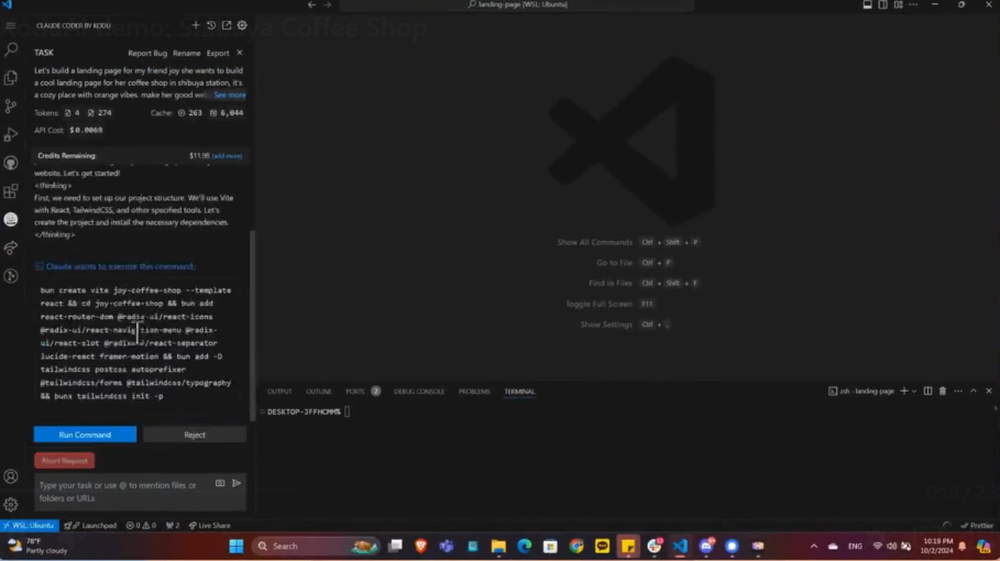
Task: Open the Search view in activity bar
Action: tap(11, 50)
